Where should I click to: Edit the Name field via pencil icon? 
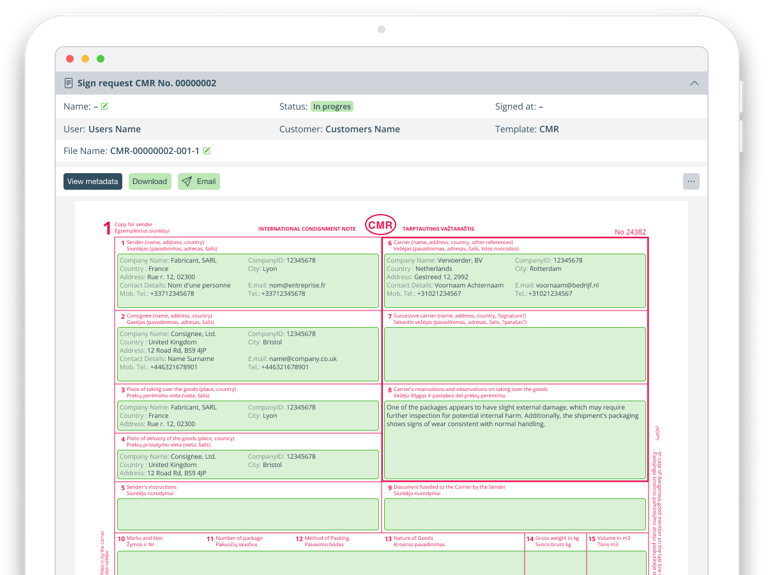coord(104,106)
